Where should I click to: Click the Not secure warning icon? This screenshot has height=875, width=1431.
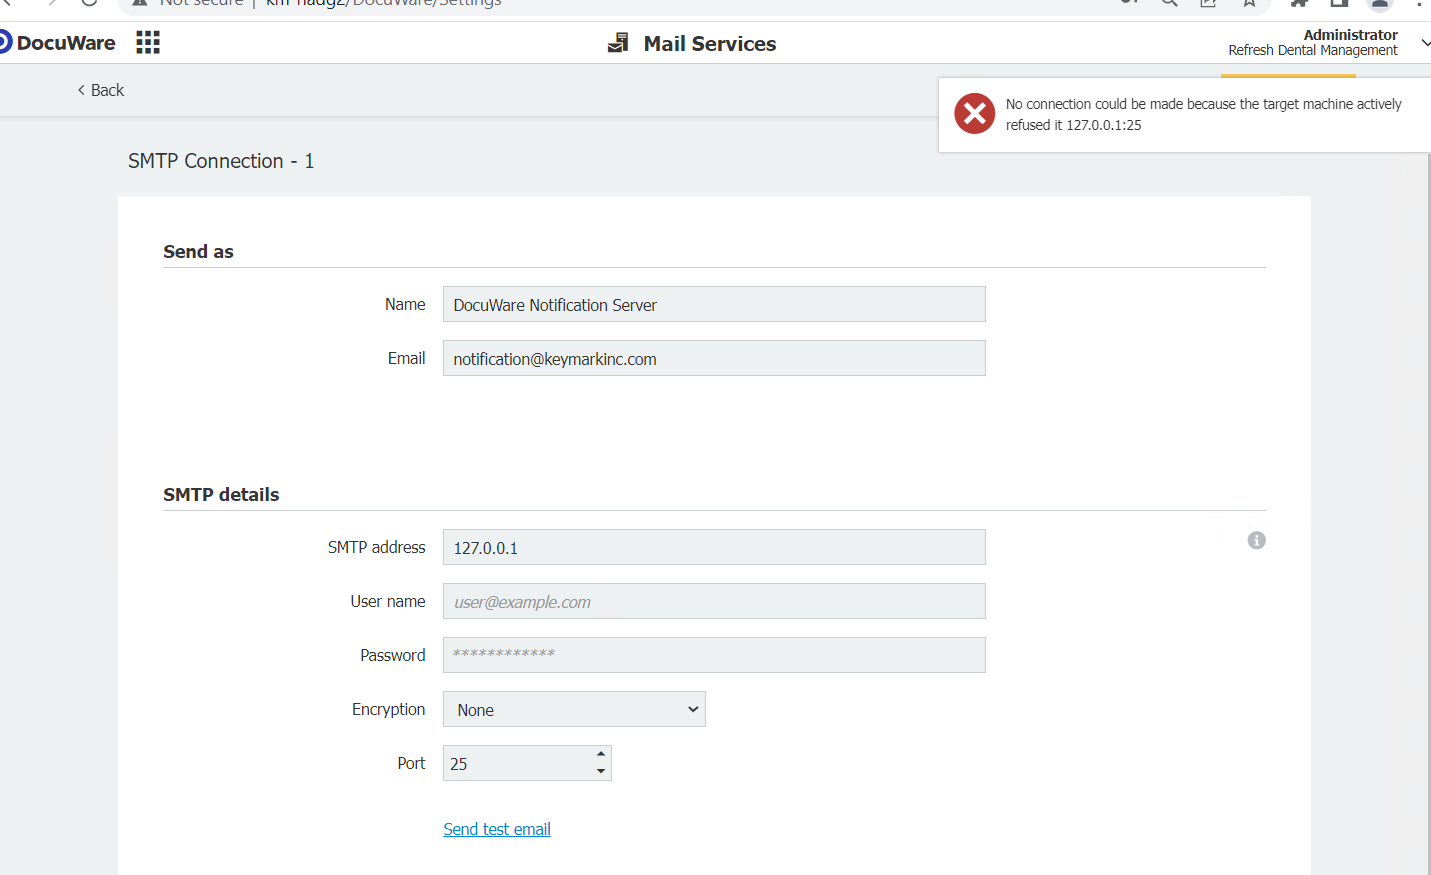pyautogui.click(x=140, y=3)
